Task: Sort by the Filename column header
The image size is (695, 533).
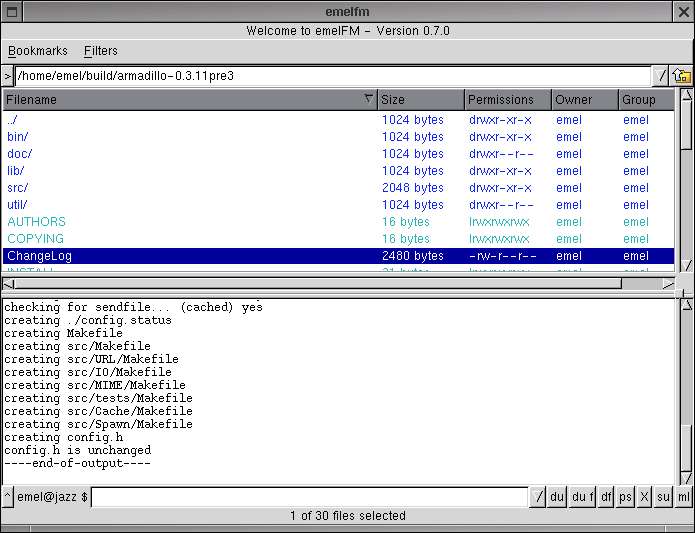Action: (x=190, y=100)
